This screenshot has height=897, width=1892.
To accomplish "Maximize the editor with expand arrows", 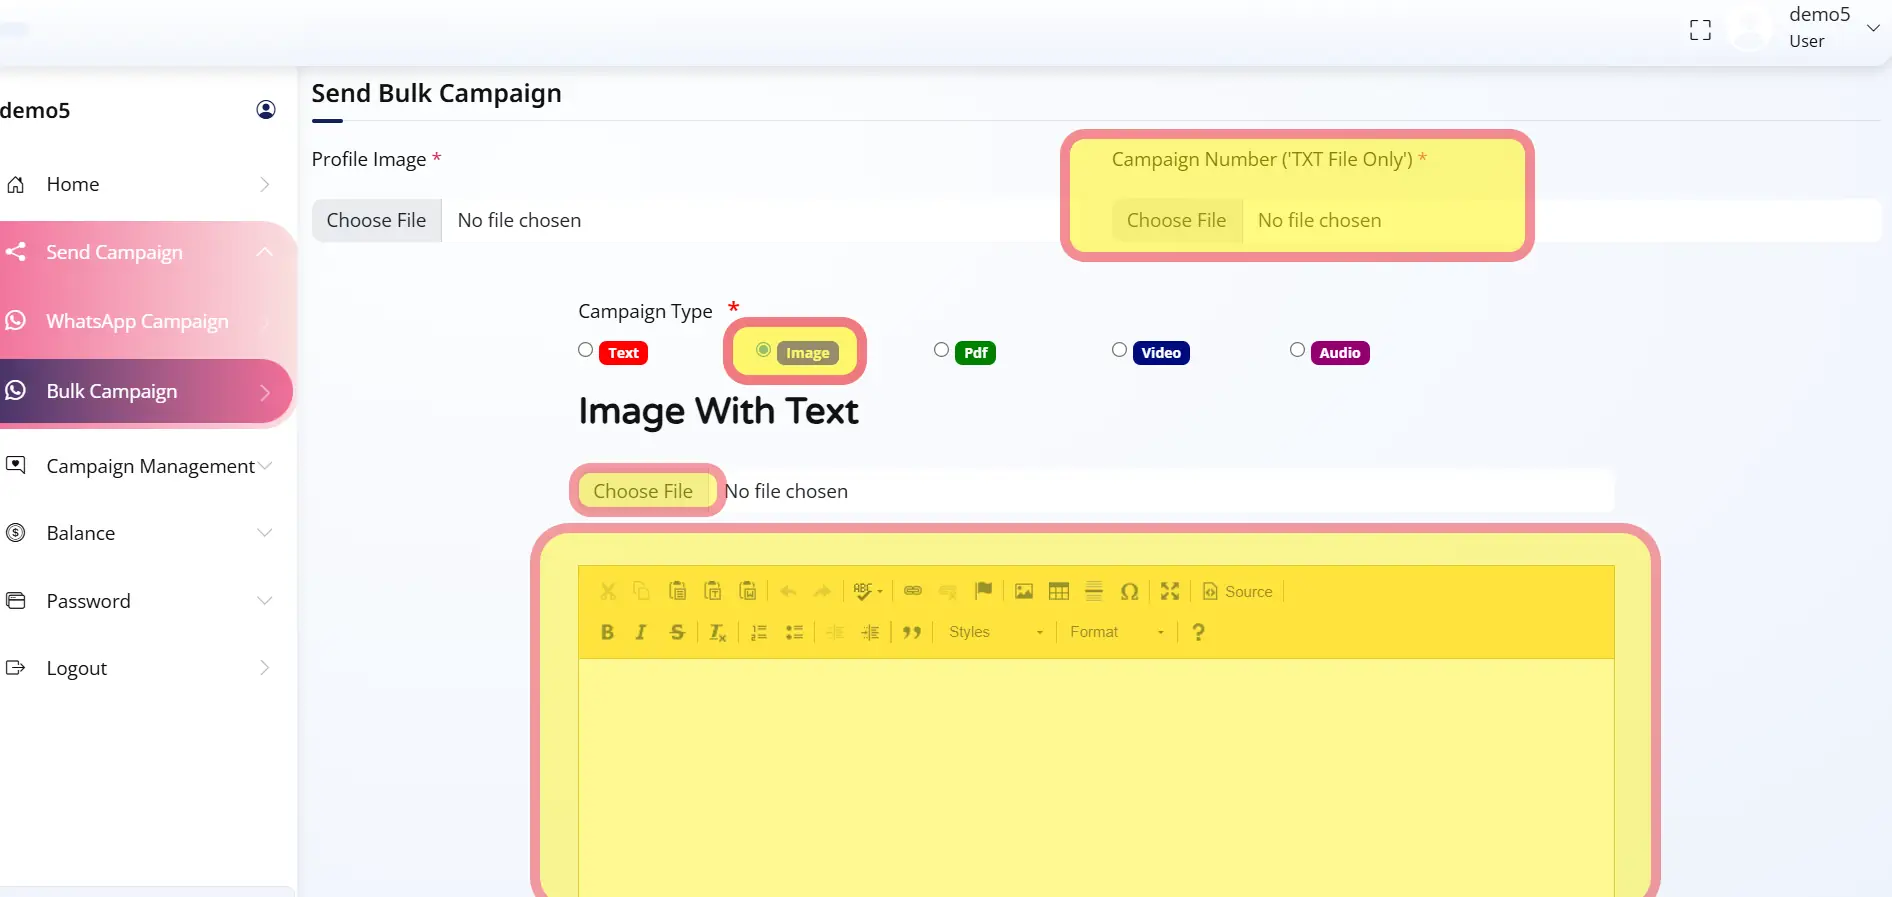I will coord(1170,591).
